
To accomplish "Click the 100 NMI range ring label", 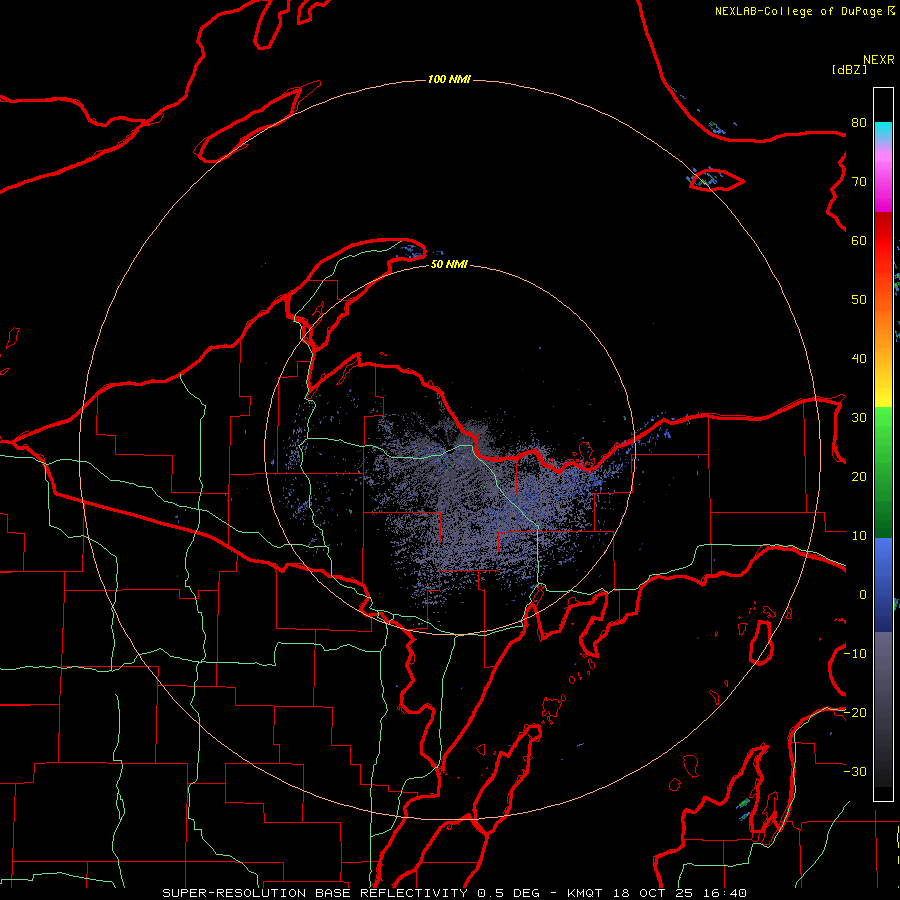I will coord(449,79).
